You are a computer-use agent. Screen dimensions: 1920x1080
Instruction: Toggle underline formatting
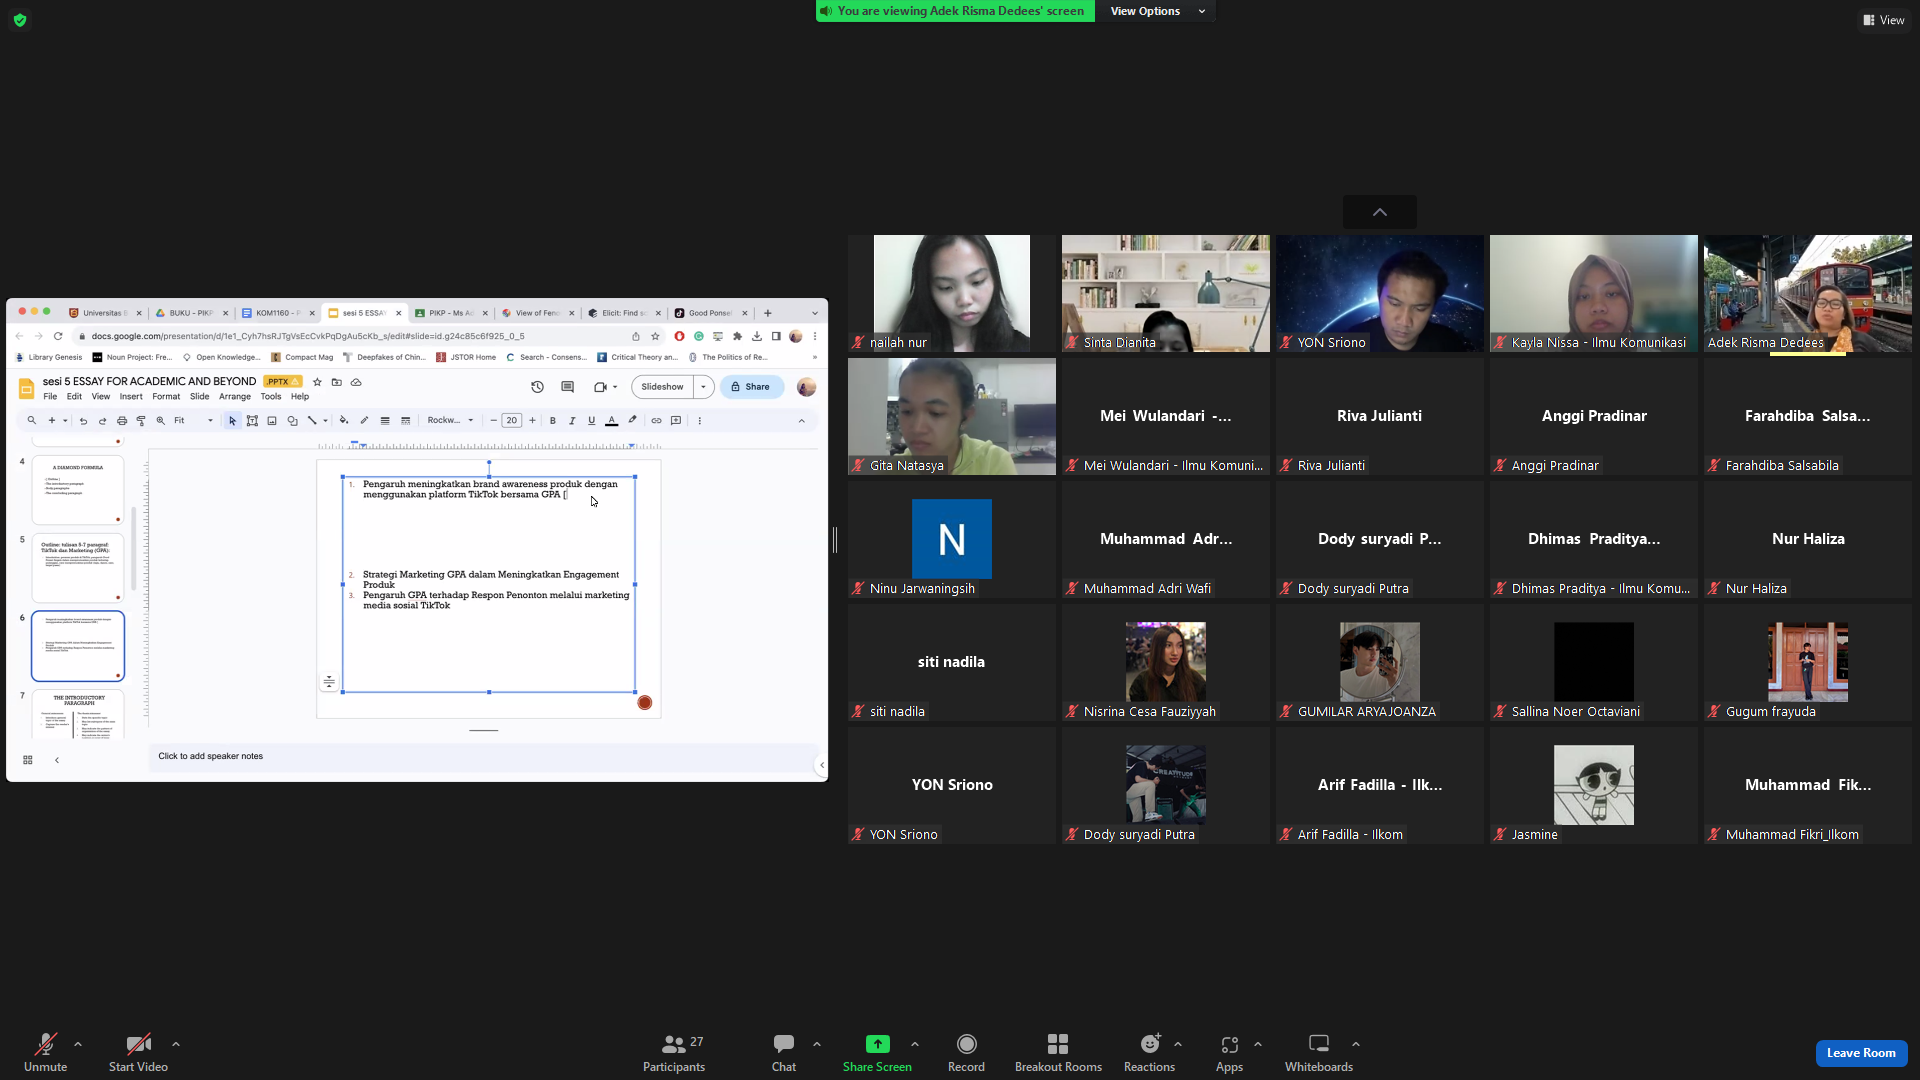(x=592, y=421)
